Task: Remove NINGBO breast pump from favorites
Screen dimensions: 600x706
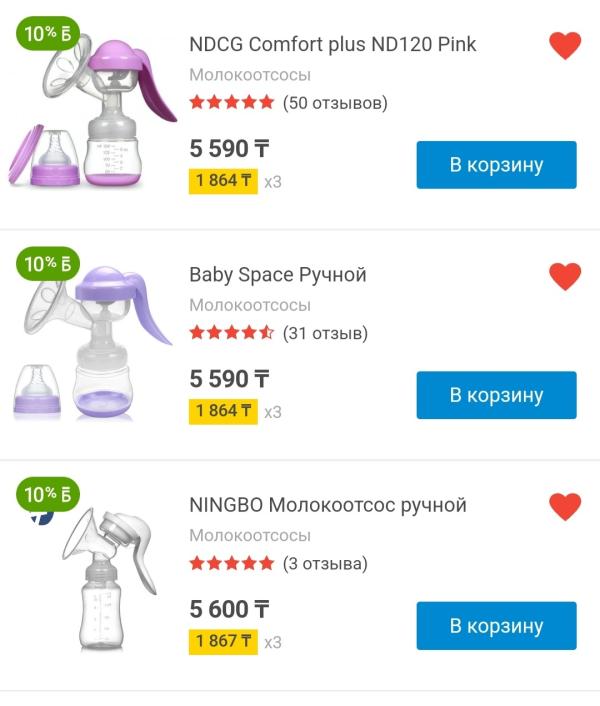Action: [x=565, y=507]
